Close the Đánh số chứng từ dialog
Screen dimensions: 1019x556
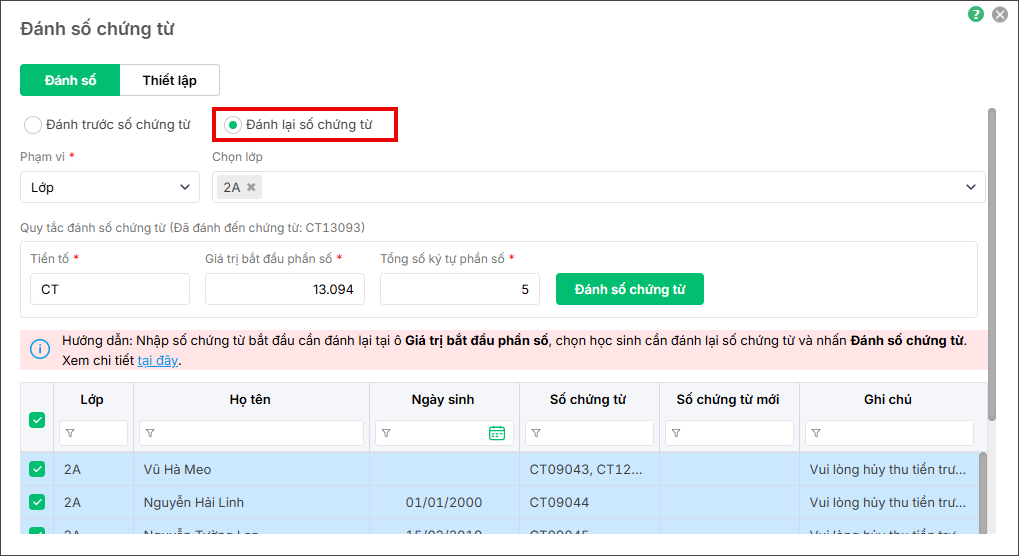click(x=1000, y=14)
